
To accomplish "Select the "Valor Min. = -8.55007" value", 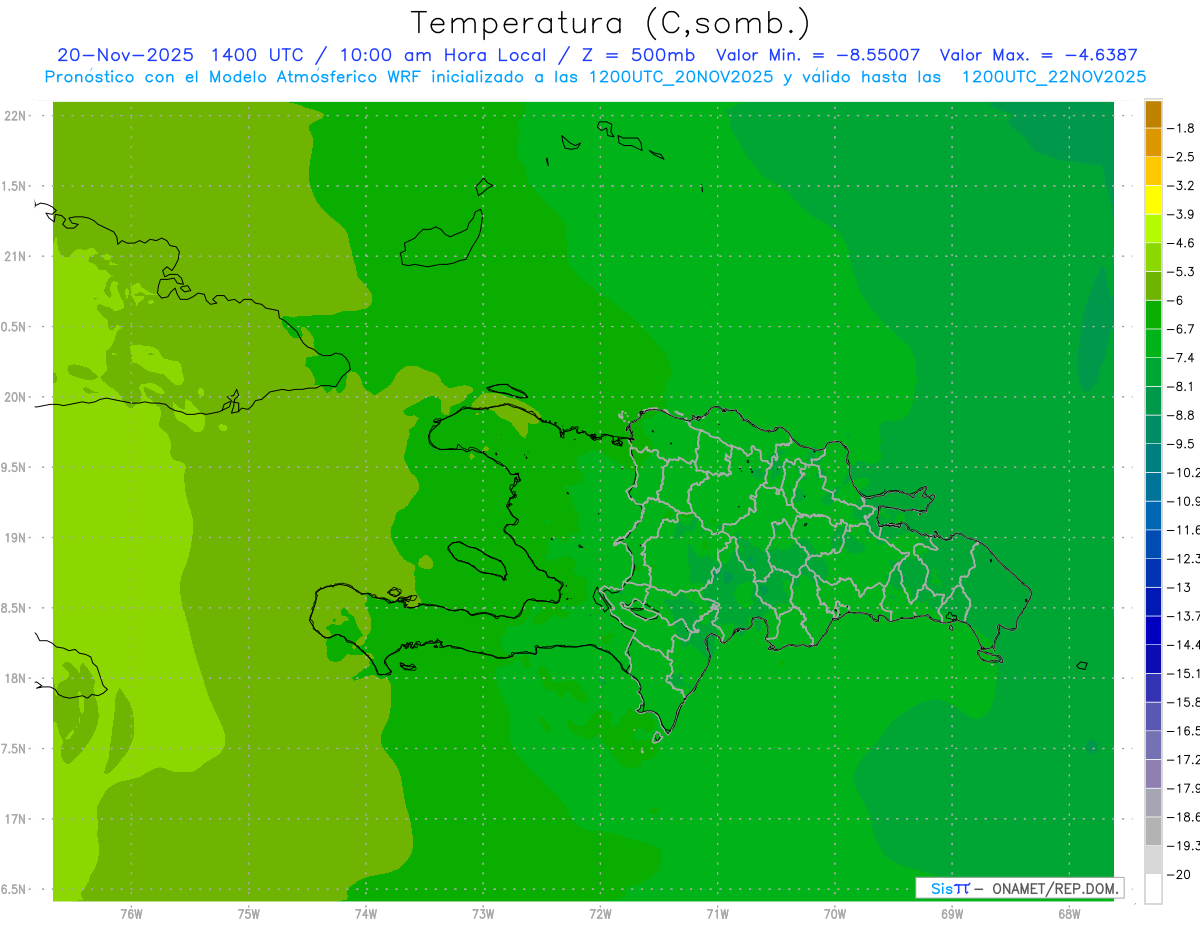I will pos(818,55).
